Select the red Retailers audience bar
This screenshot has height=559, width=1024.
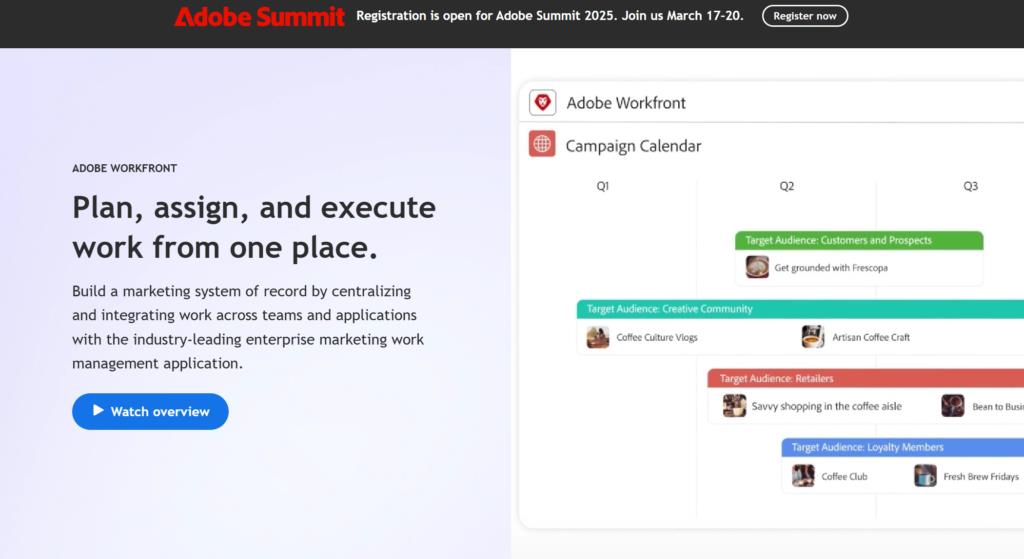coord(865,378)
